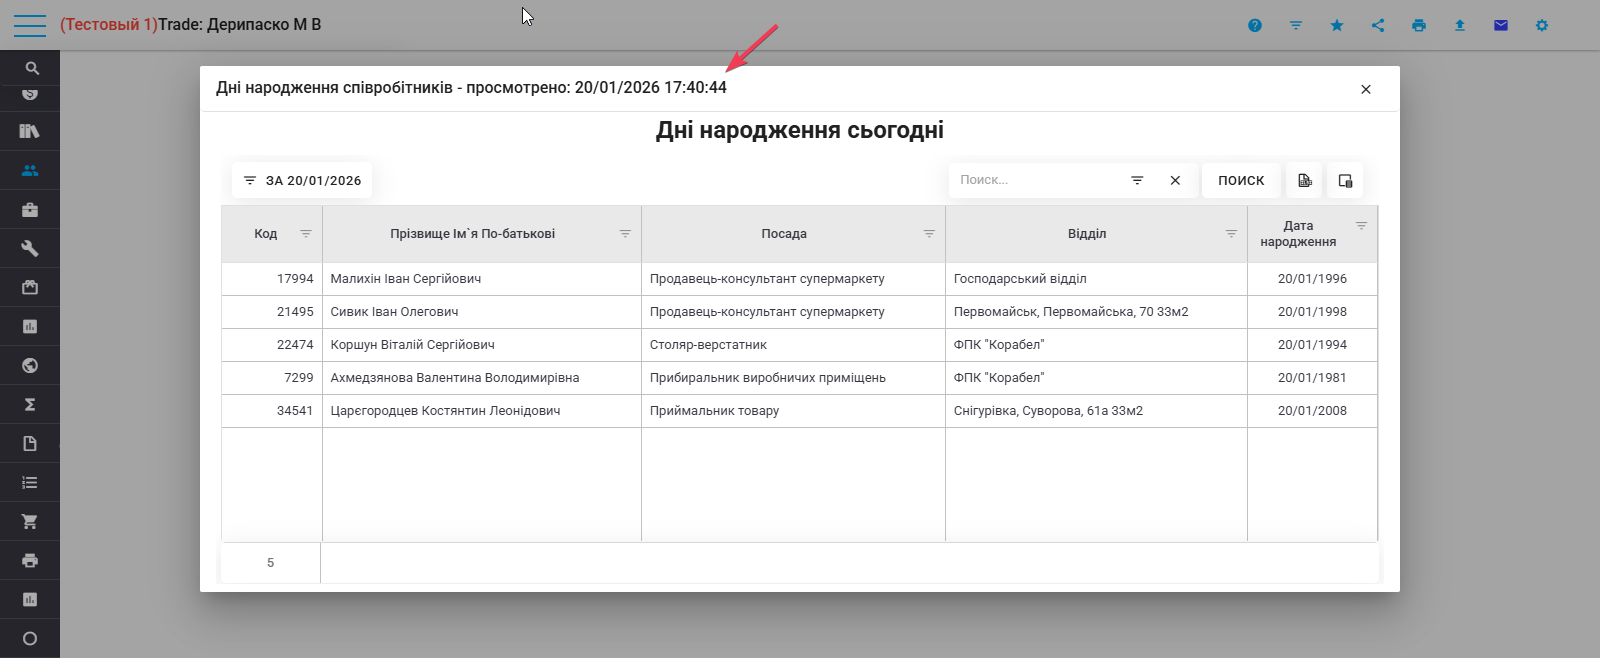Export table using the document icon
This screenshot has height=658, width=1600.
pos(1304,180)
